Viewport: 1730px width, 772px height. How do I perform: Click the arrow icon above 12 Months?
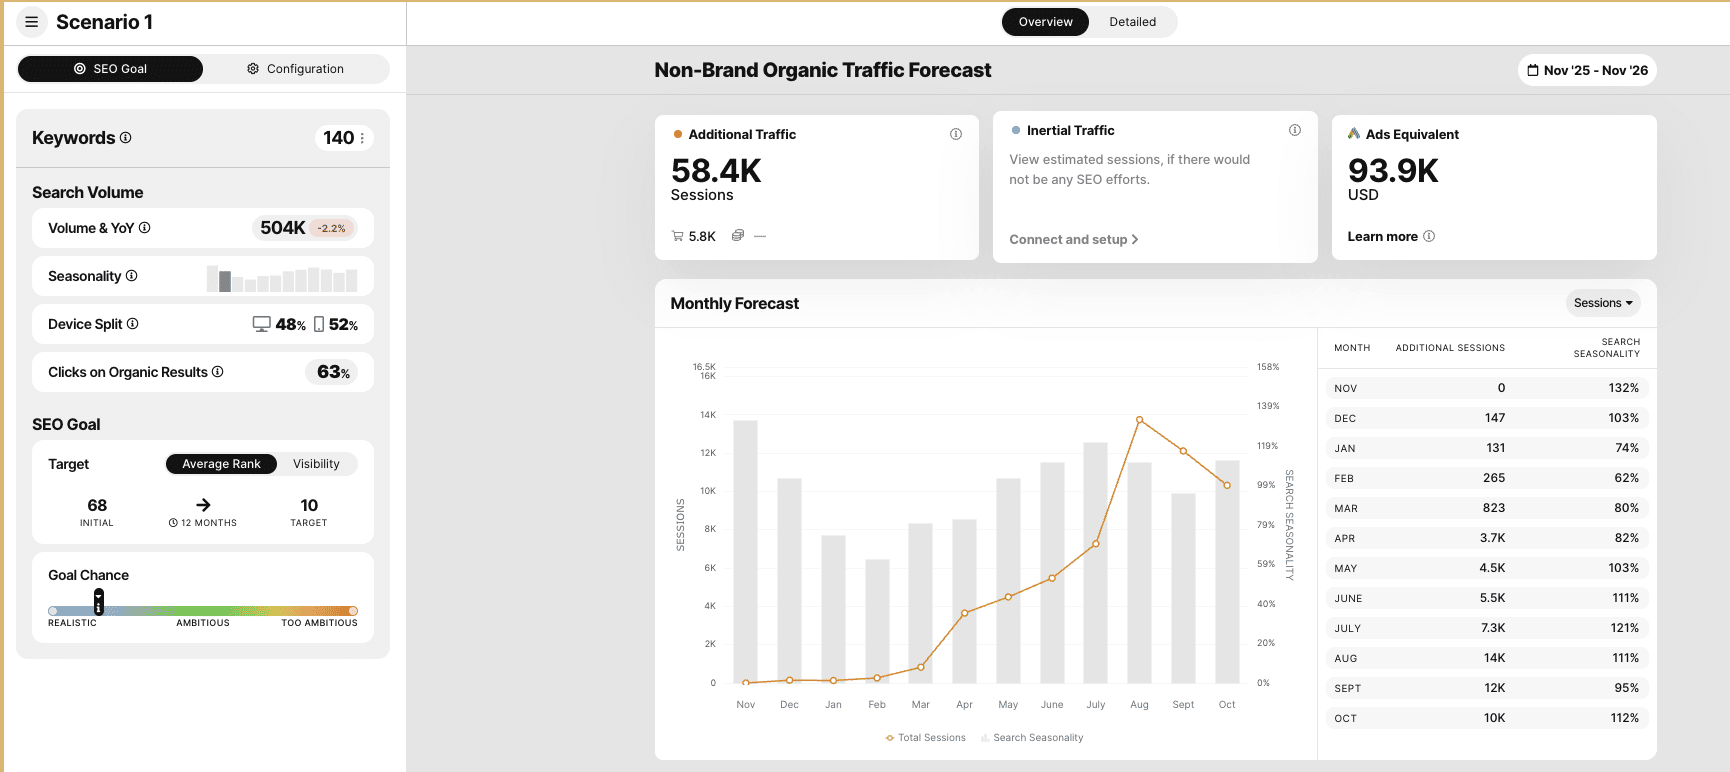[203, 505]
